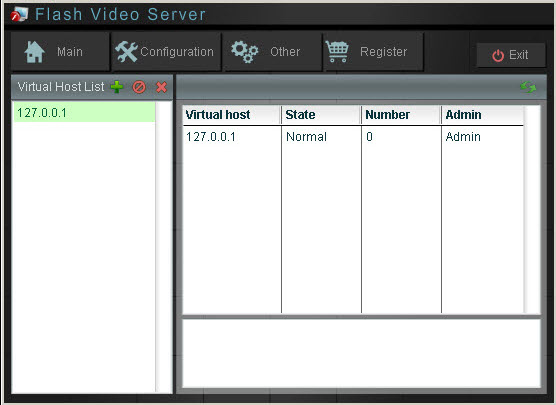The width and height of the screenshot is (556, 405).
Task: Click the Flash Video Server logo icon
Action: [19, 14]
